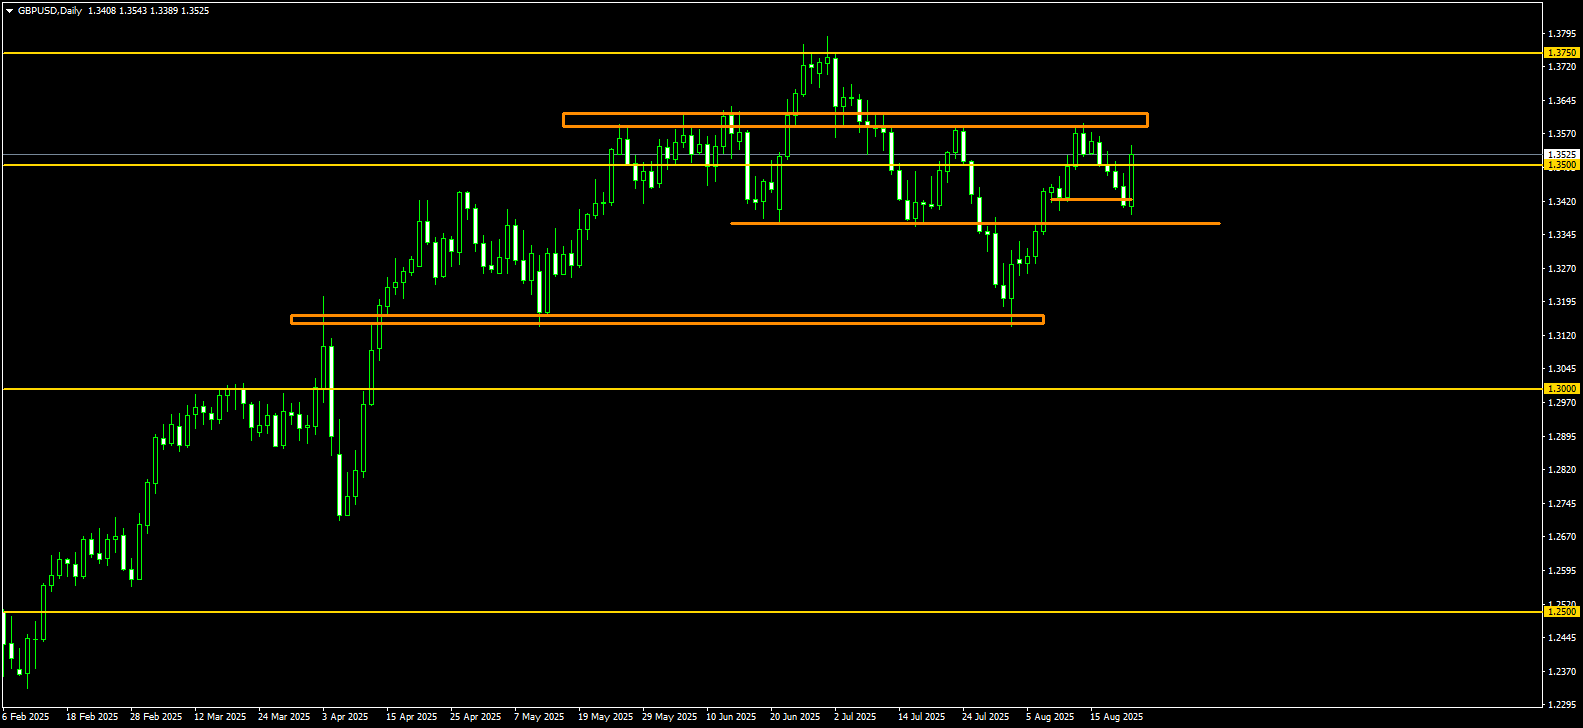1583x728 pixels.
Task: Select the '18 Feb 2025' date label
Action: tap(92, 717)
